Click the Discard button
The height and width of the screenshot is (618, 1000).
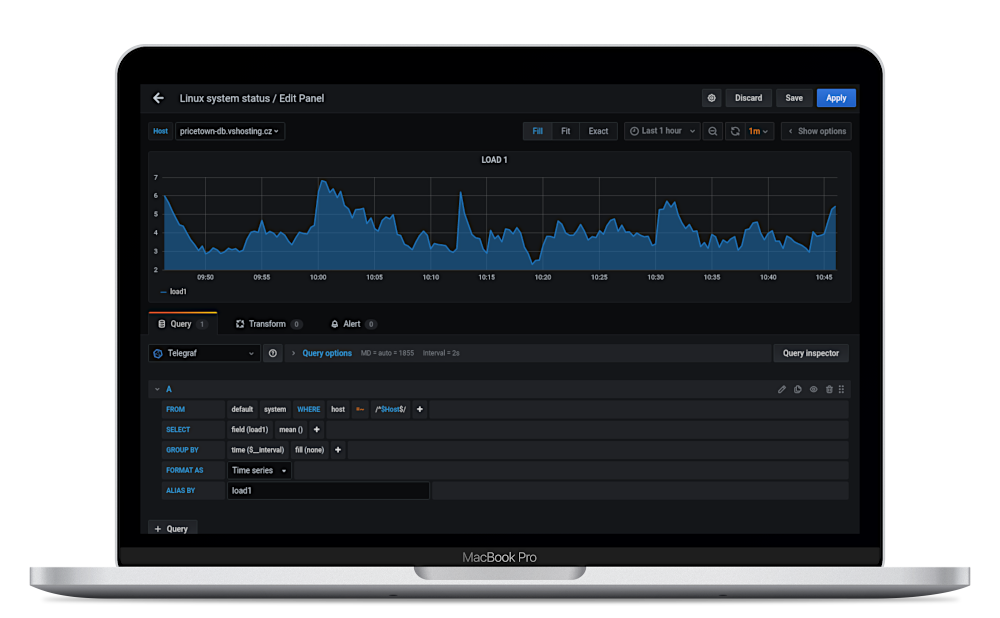pyautogui.click(x=748, y=98)
